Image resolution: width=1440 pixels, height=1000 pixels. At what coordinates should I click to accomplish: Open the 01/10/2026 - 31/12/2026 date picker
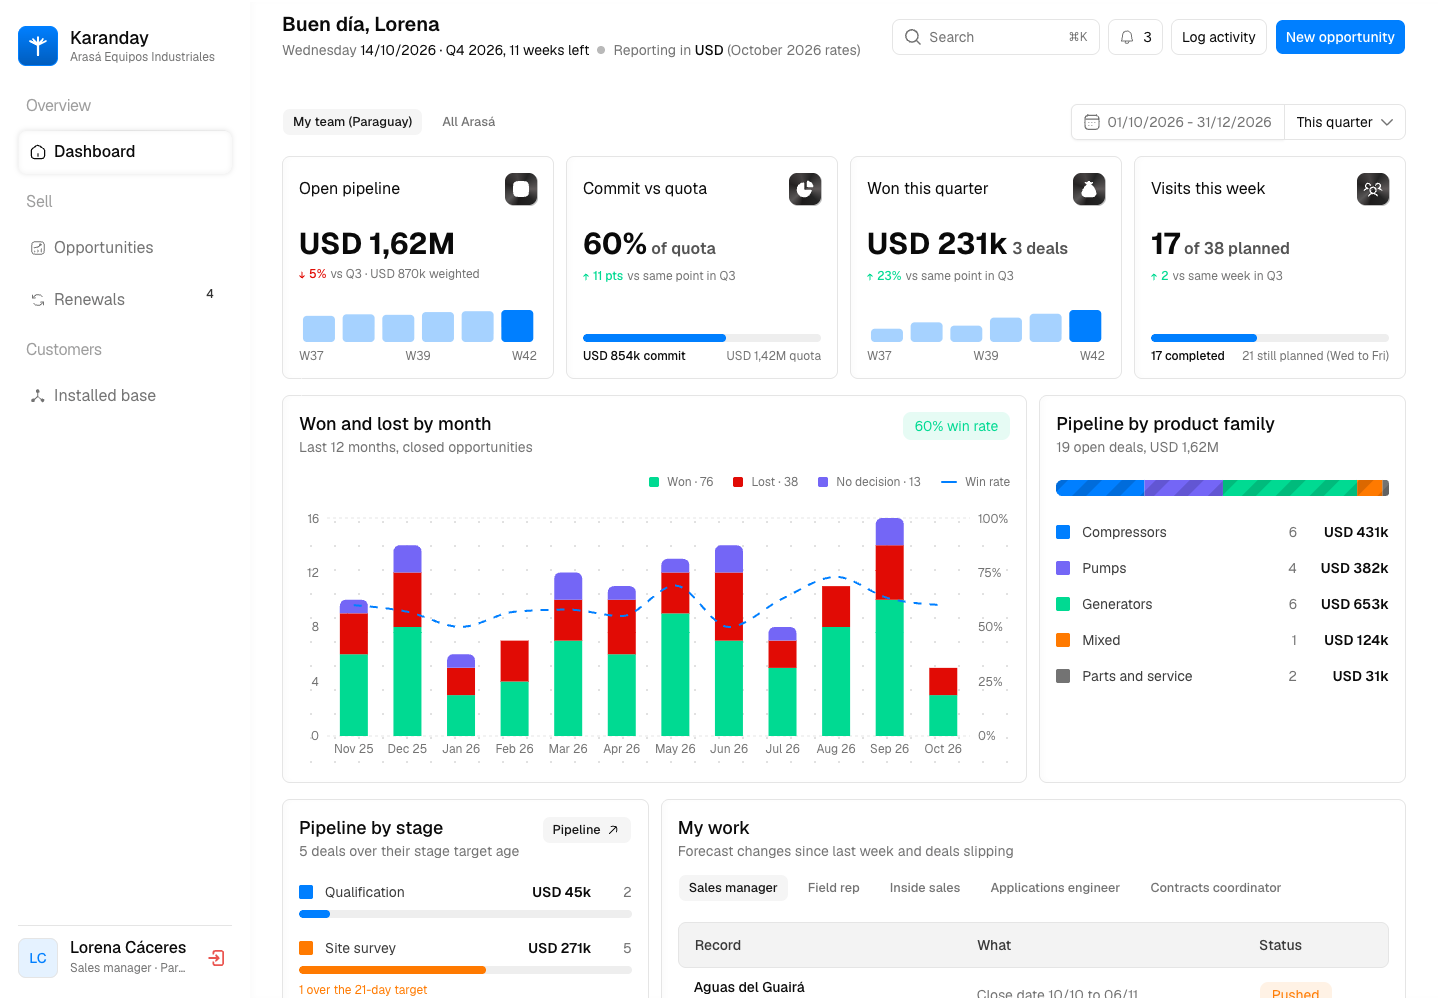click(x=1178, y=122)
